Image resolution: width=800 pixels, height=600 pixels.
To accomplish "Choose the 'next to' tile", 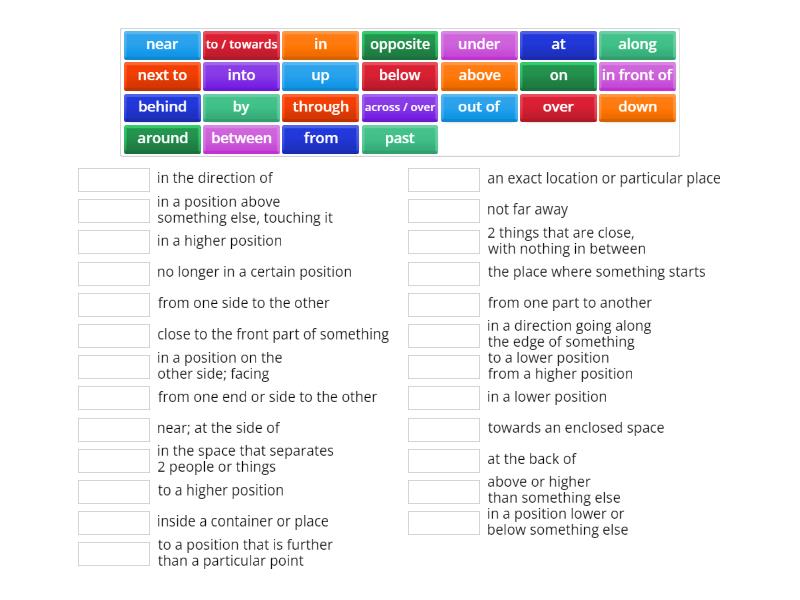I will coord(162,76).
